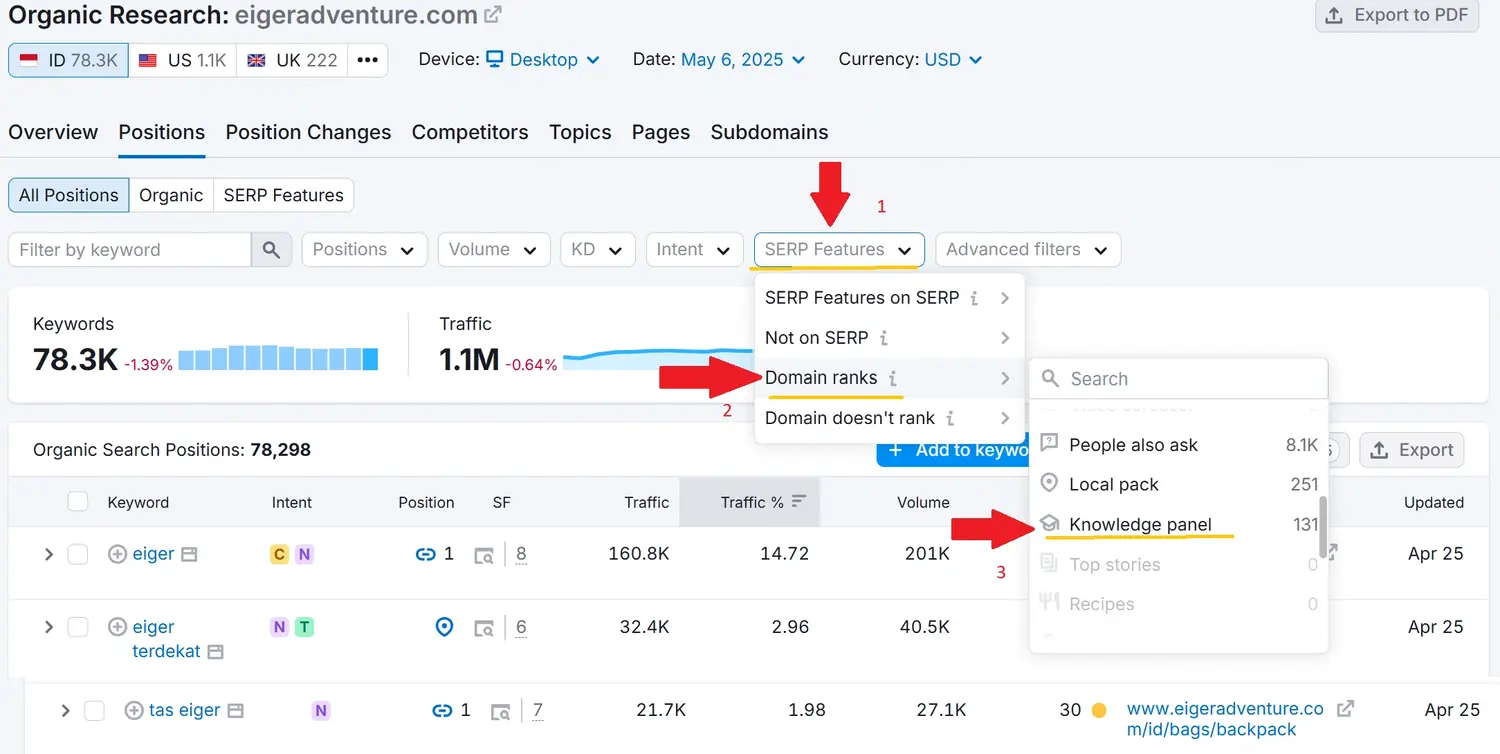The height and width of the screenshot is (754, 1500).
Task: Click the magnifier search button for keyword filter
Action: [271, 250]
